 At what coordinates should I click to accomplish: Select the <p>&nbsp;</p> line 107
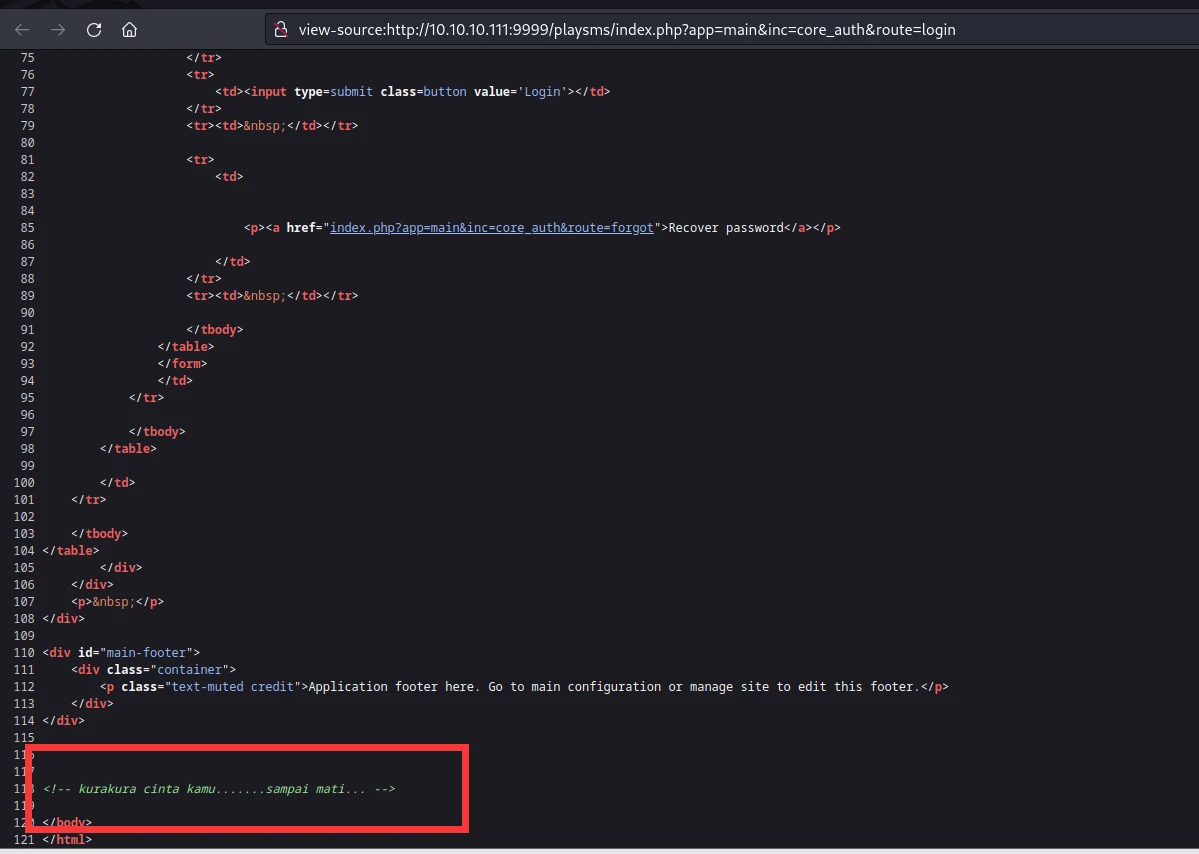pyautogui.click(x=118, y=602)
